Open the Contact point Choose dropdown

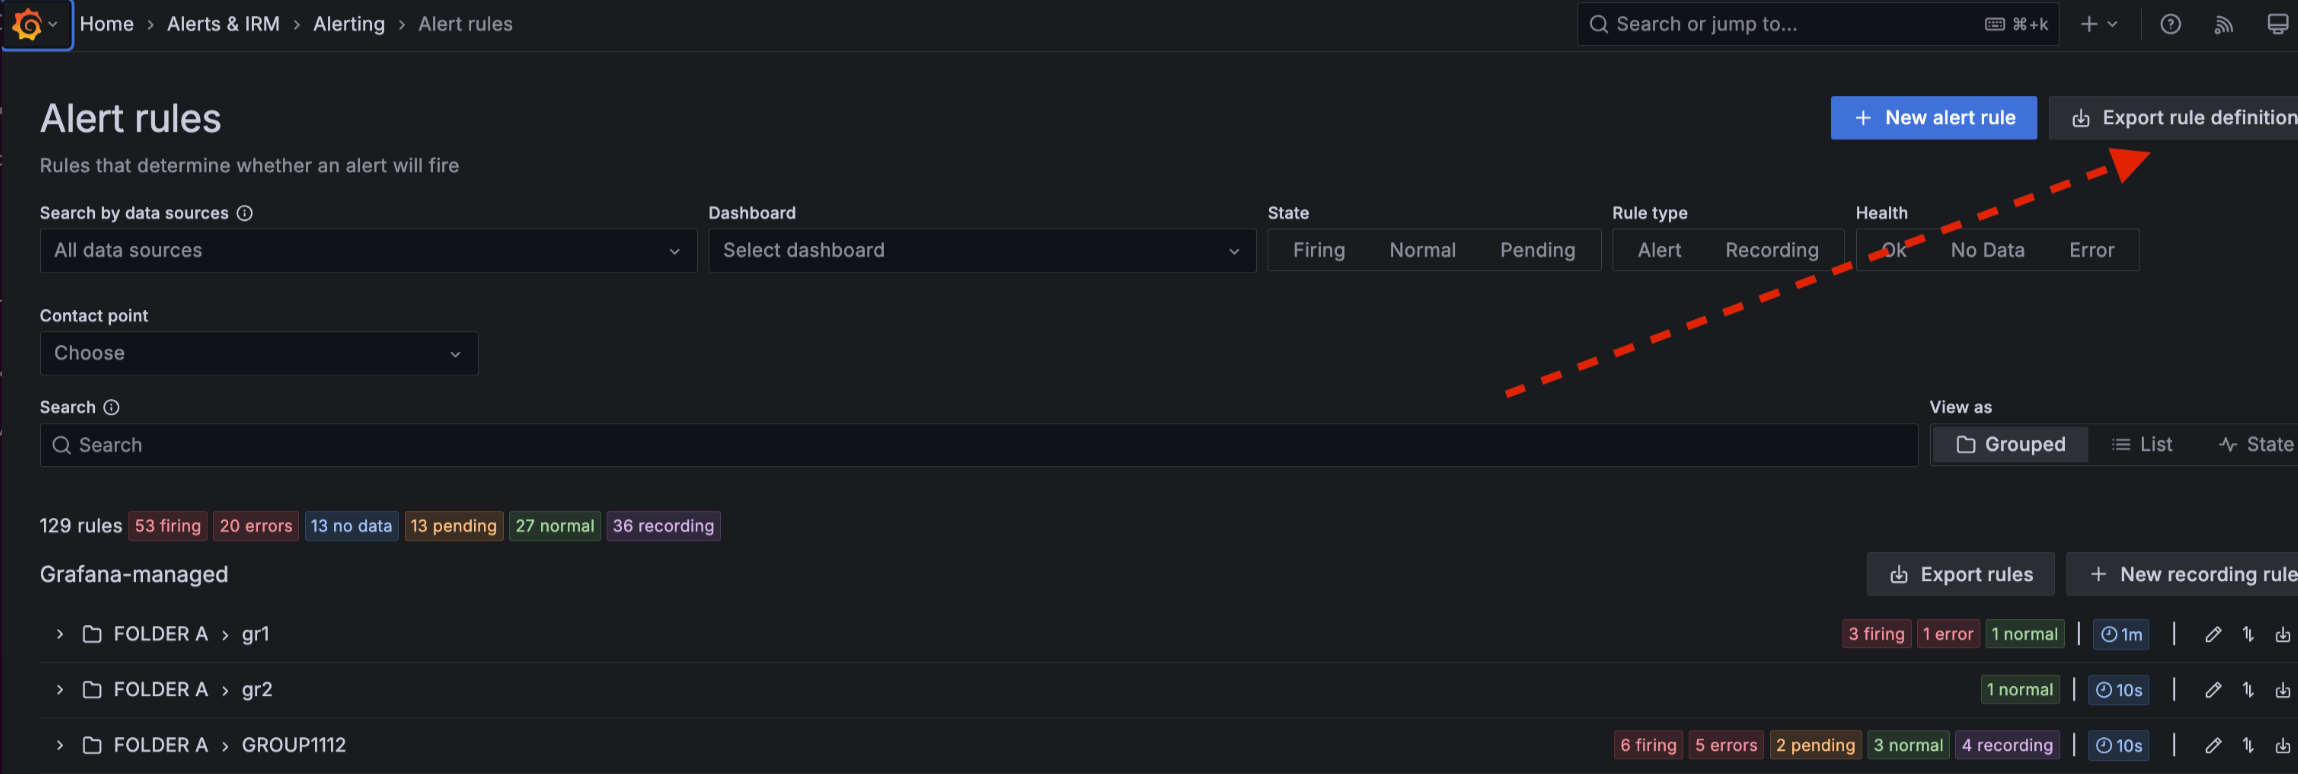coord(258,354)
